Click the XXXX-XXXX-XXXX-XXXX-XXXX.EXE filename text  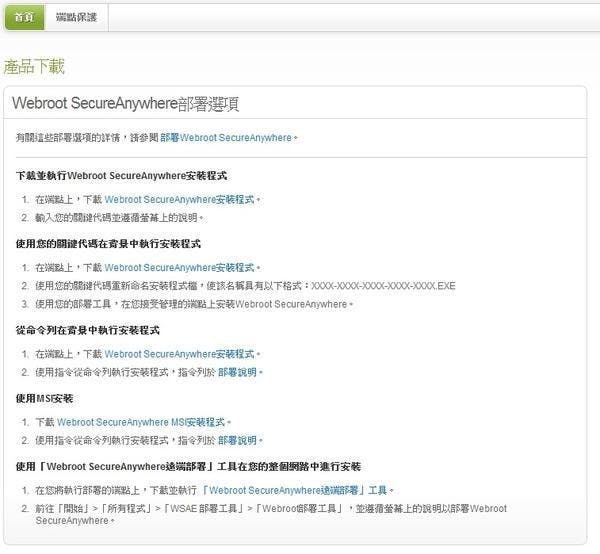(x=383, y=286)
